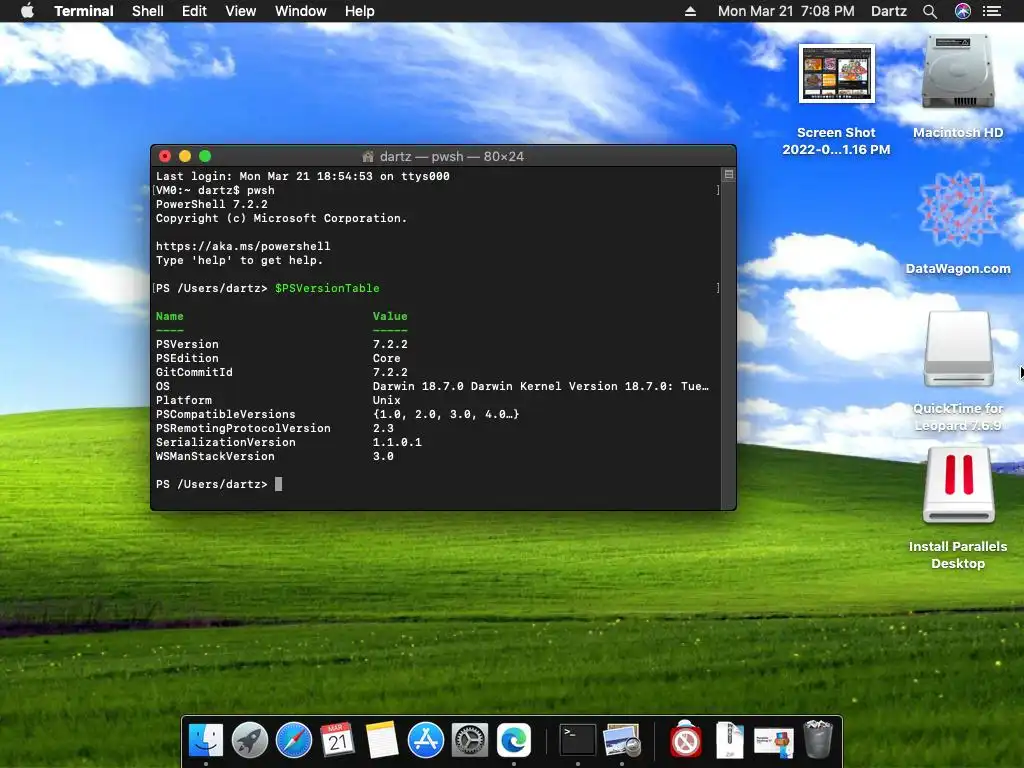The height and width of the screenshot is (768, 1024).
Task: Open System Preferences gear in Dock
Action: 470,740
